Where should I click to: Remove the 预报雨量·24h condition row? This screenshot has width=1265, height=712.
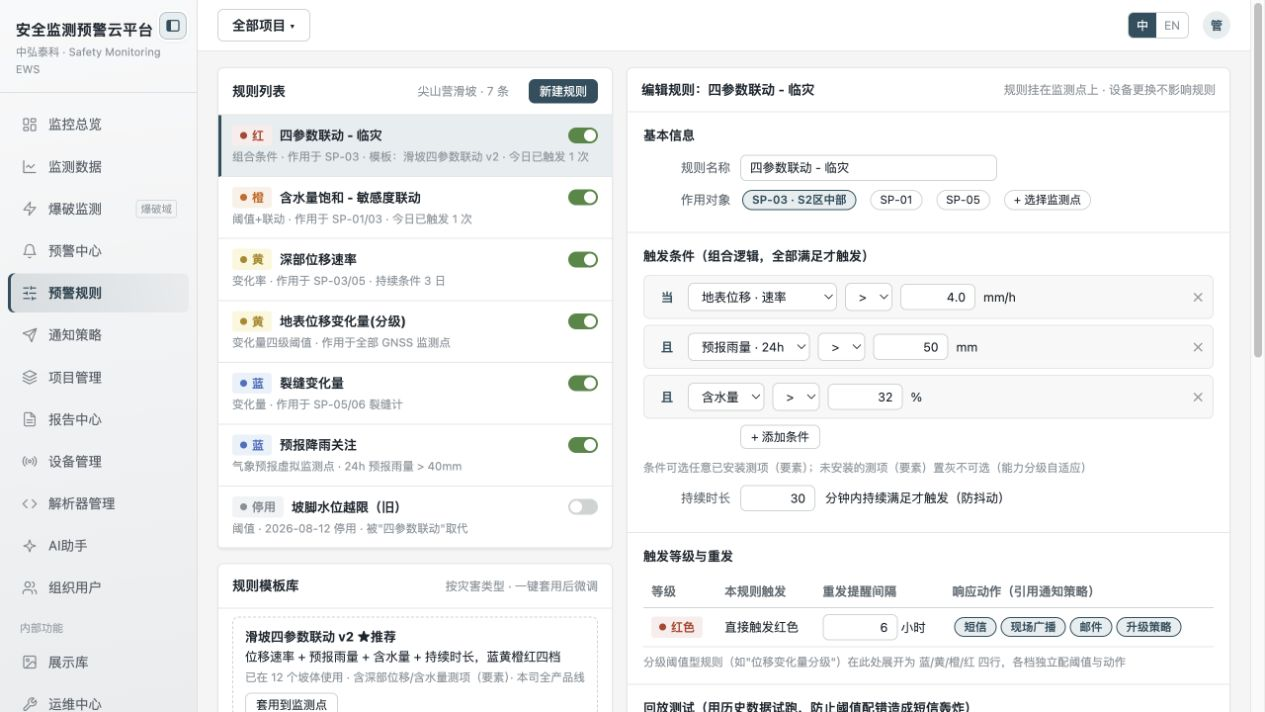coord(1198,347)
